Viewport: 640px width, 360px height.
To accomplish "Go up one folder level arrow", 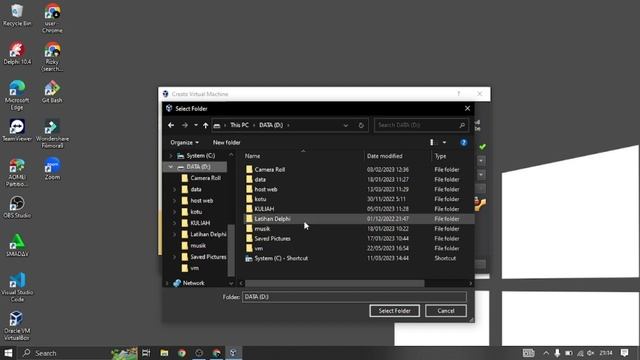I will [205, 125].
